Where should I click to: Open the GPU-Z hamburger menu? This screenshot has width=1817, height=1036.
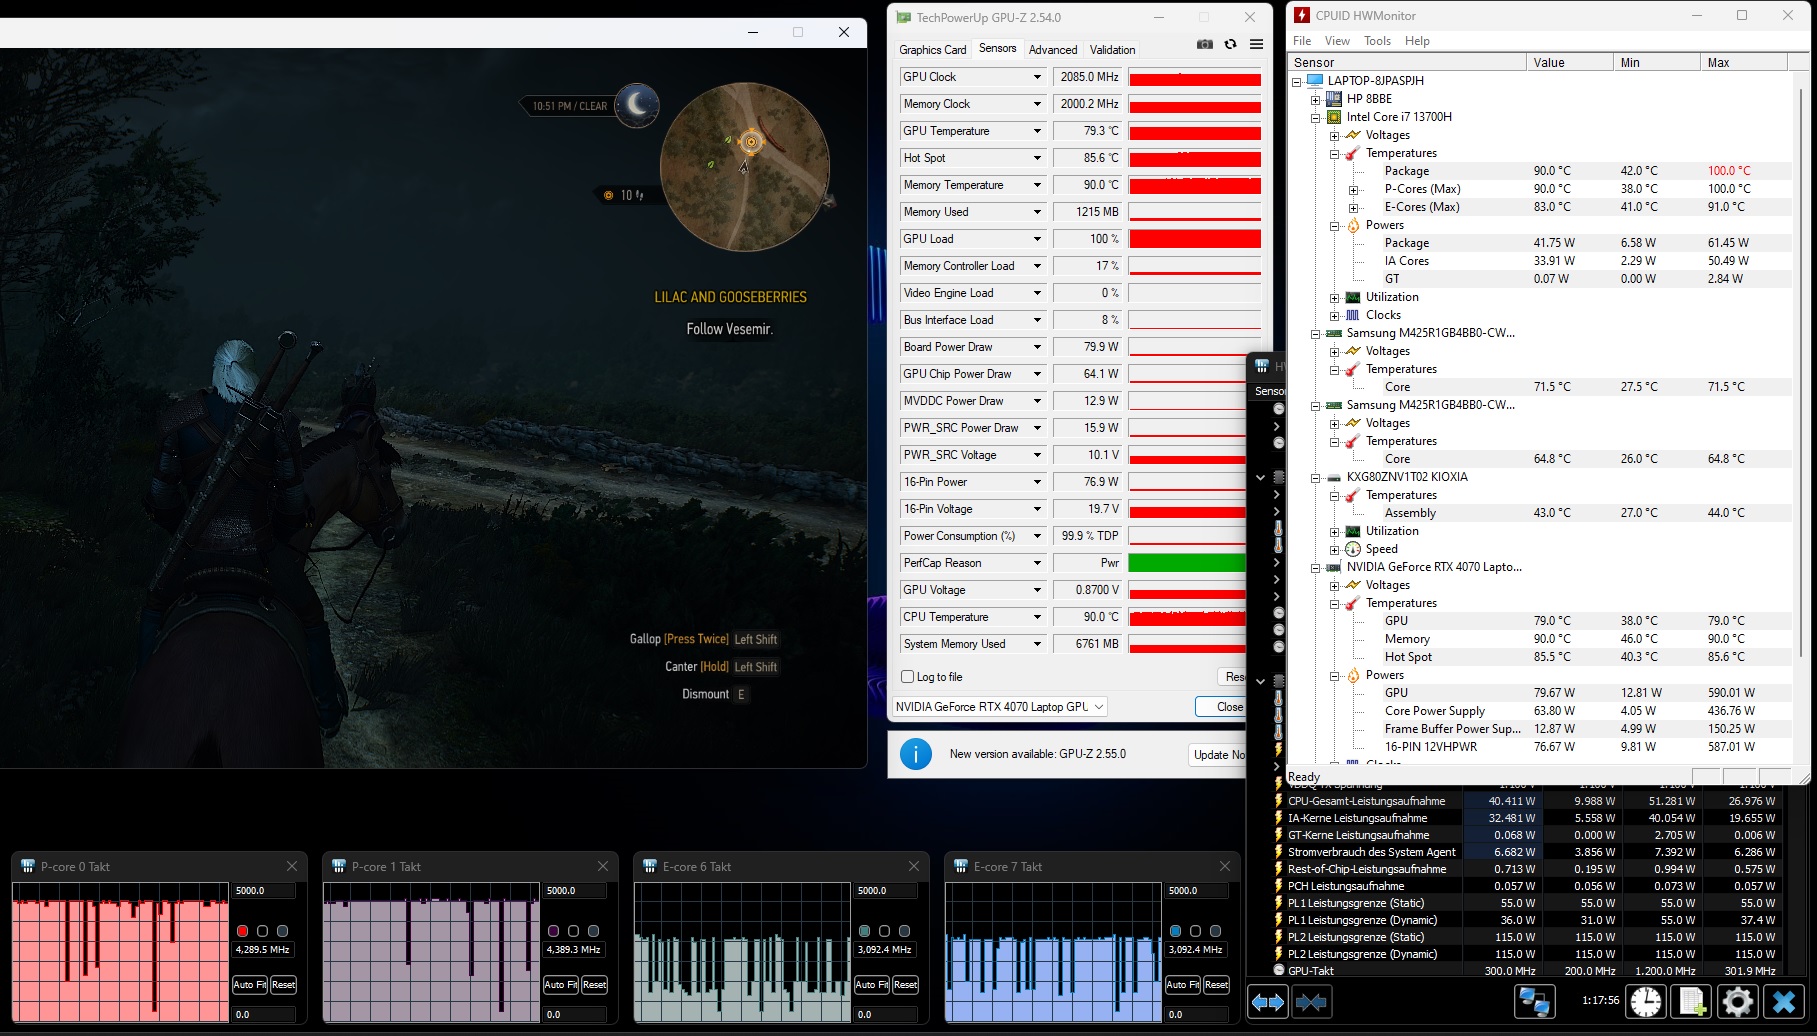[x=1256, y=44]
